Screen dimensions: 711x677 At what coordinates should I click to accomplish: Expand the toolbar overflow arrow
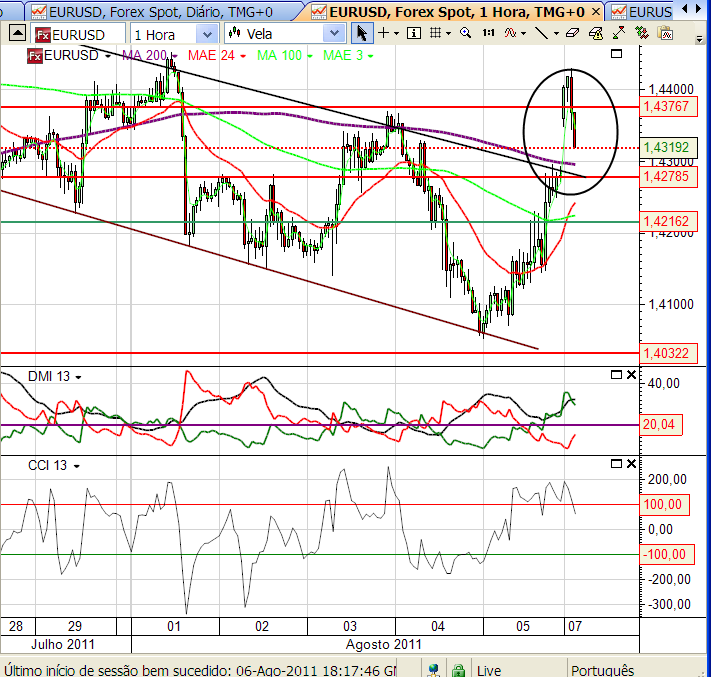[699, 39]
